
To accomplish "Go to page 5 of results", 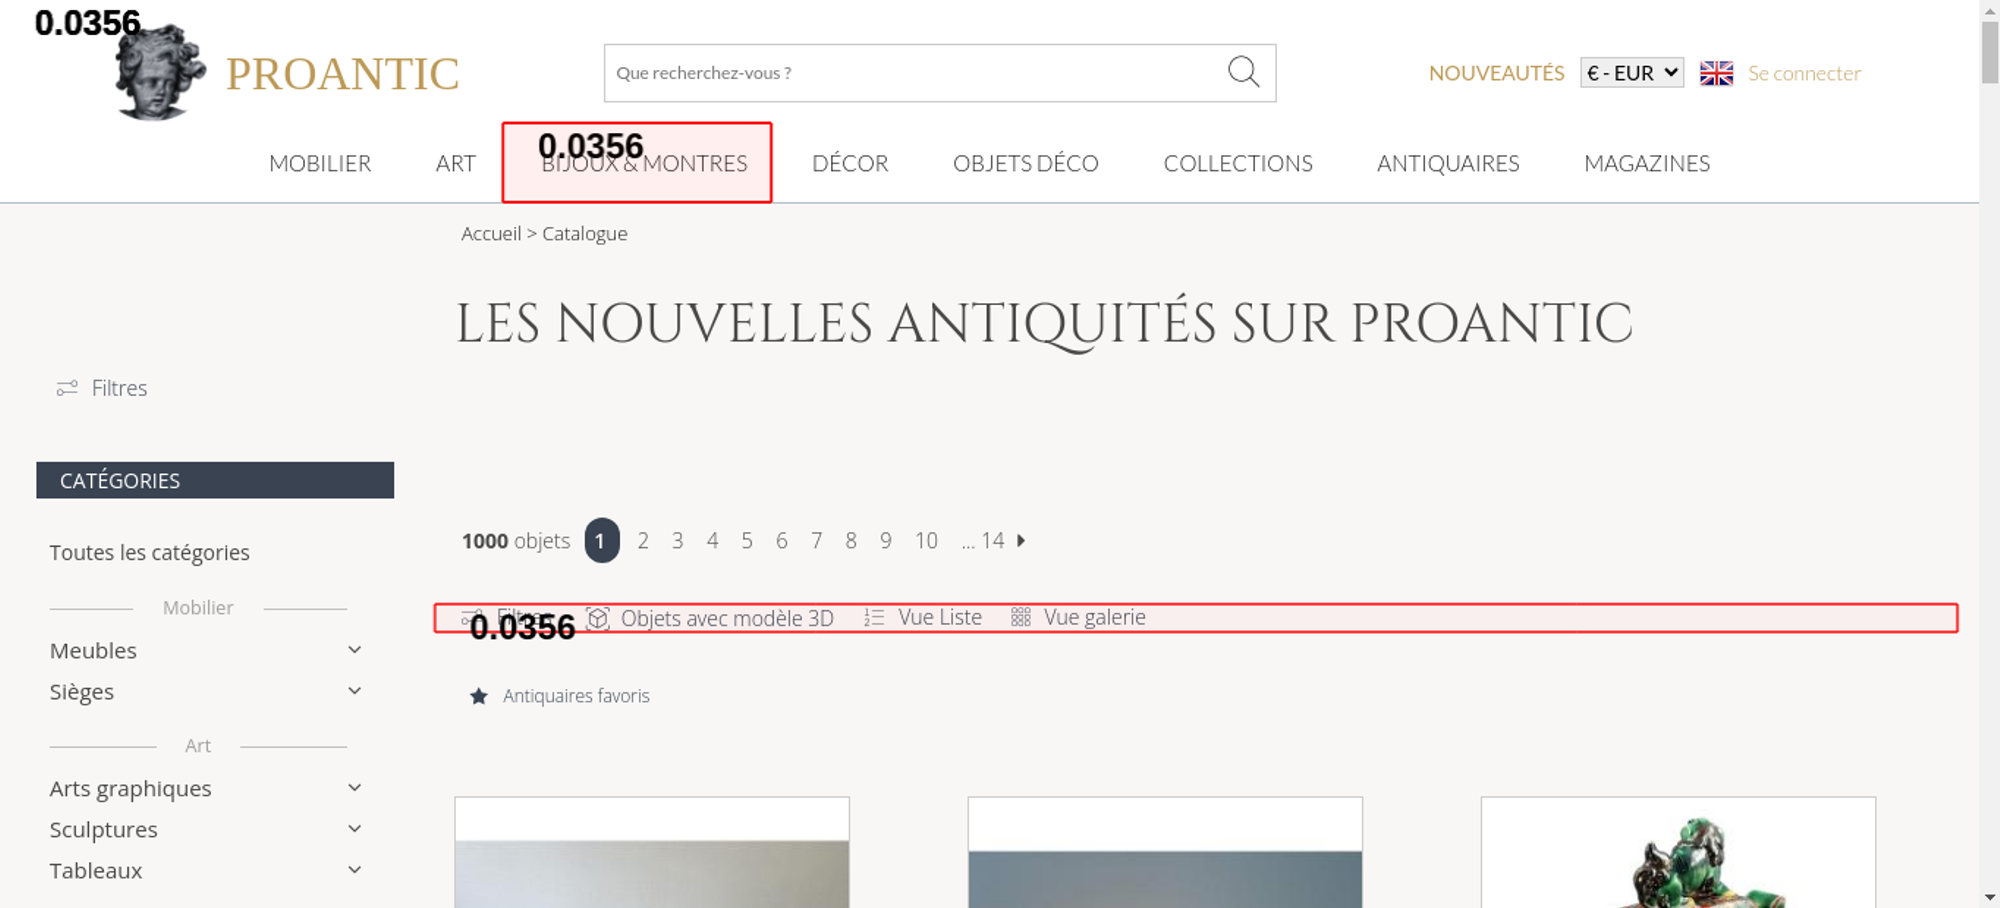I will [747, 541].
